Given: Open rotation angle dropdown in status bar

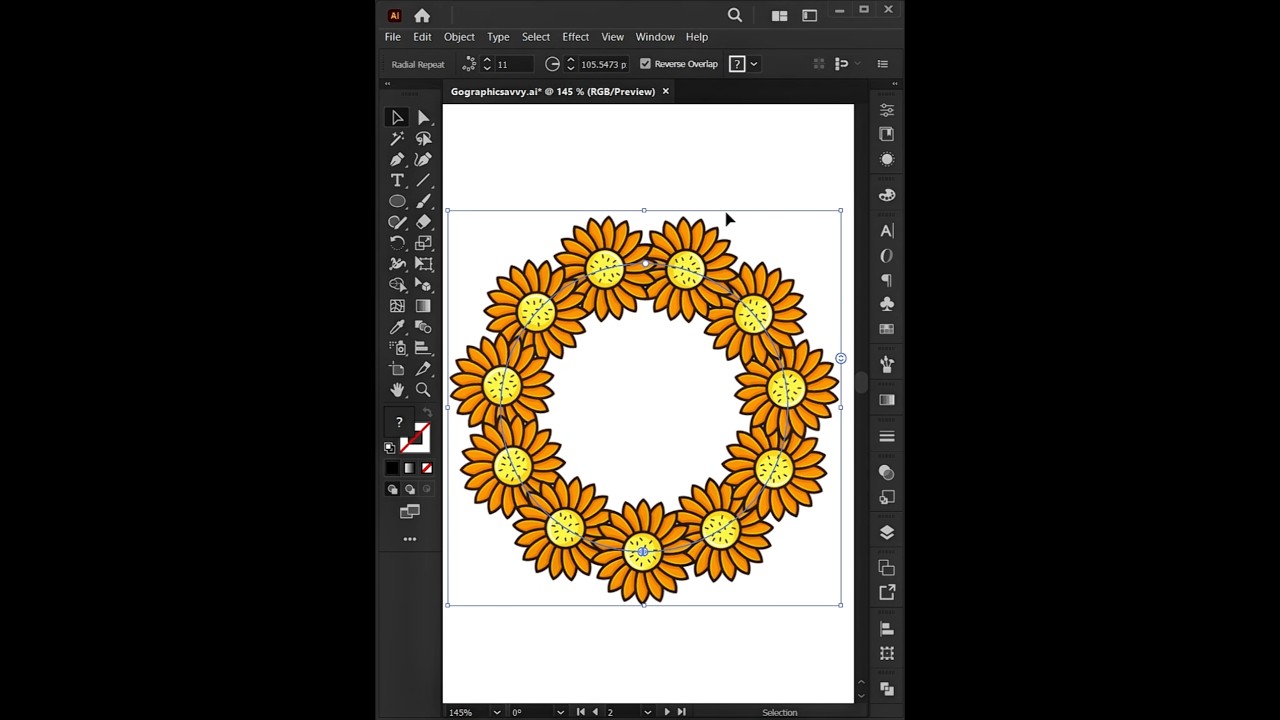Looking at the screenshot, I should point(559,712).
